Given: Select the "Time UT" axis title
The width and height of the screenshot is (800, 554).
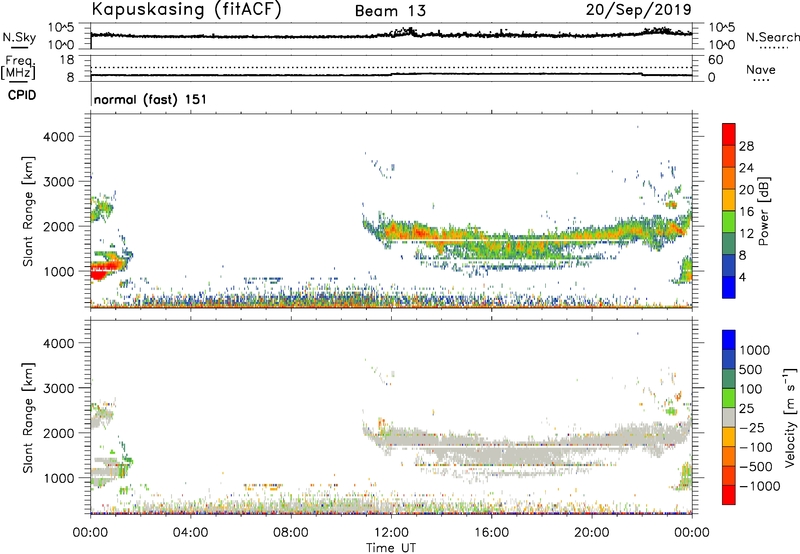Looking at the screenshot, I should [391, 548].
